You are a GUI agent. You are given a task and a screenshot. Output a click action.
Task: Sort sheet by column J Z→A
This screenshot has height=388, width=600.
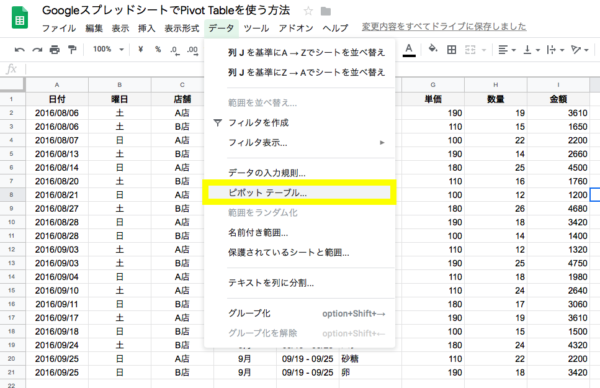299,72
